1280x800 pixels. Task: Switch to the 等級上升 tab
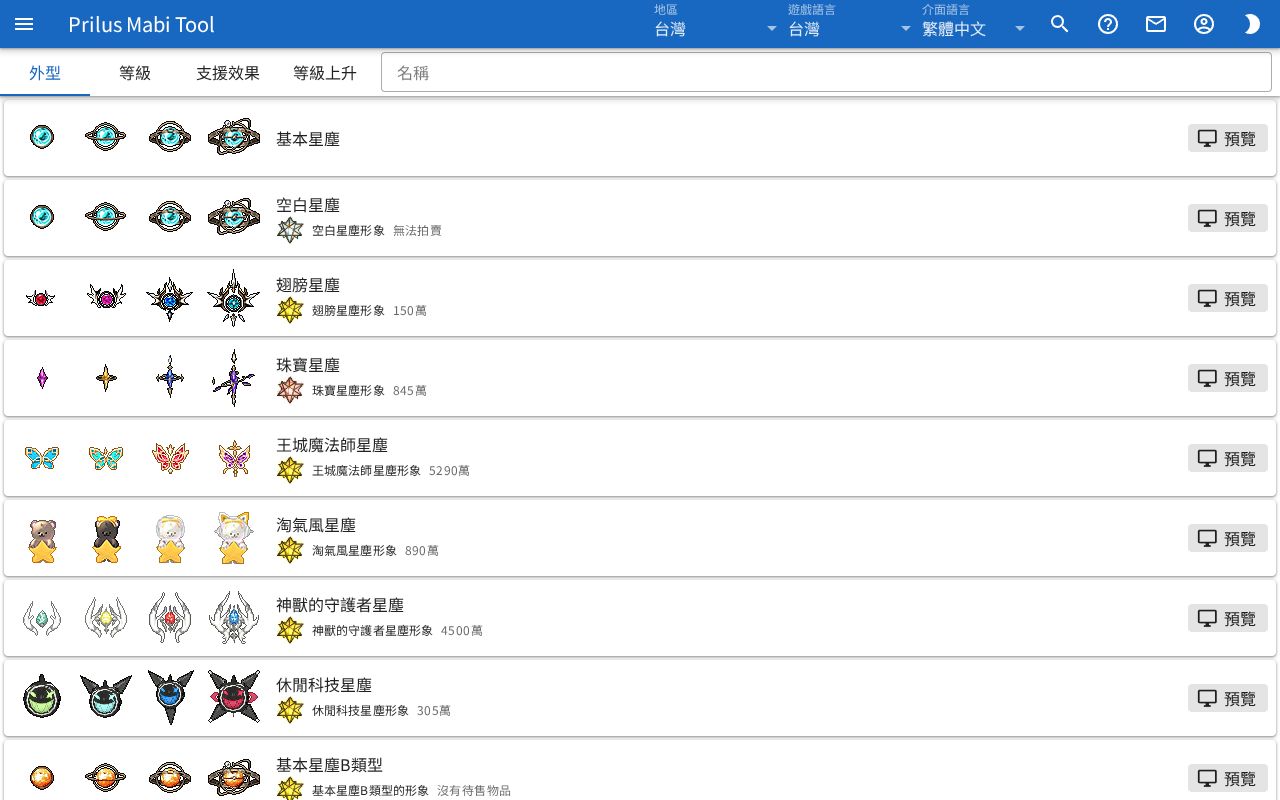(x=325, y=72)
